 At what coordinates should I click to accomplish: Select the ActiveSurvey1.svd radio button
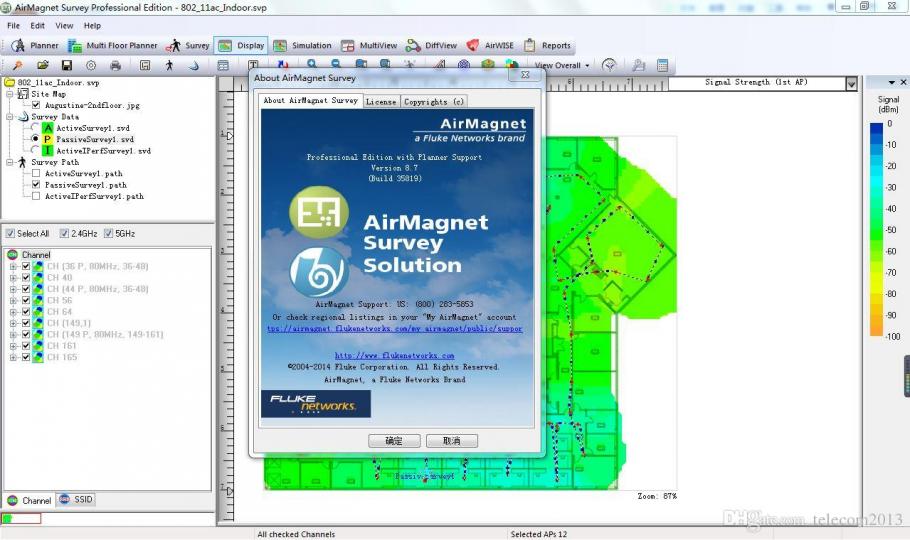point(35,128)
